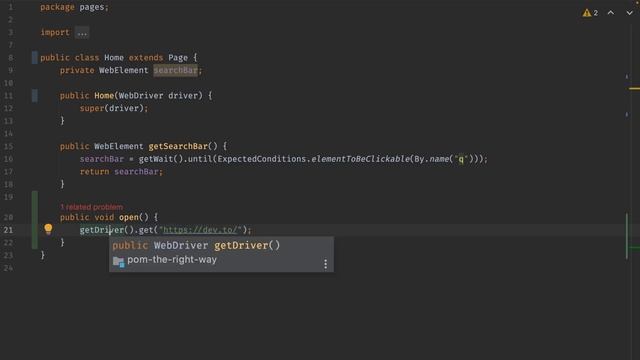Click the pom-the-right-way module folder icon
The width and height of the screenshot is (640, 360).
(118, 261)
